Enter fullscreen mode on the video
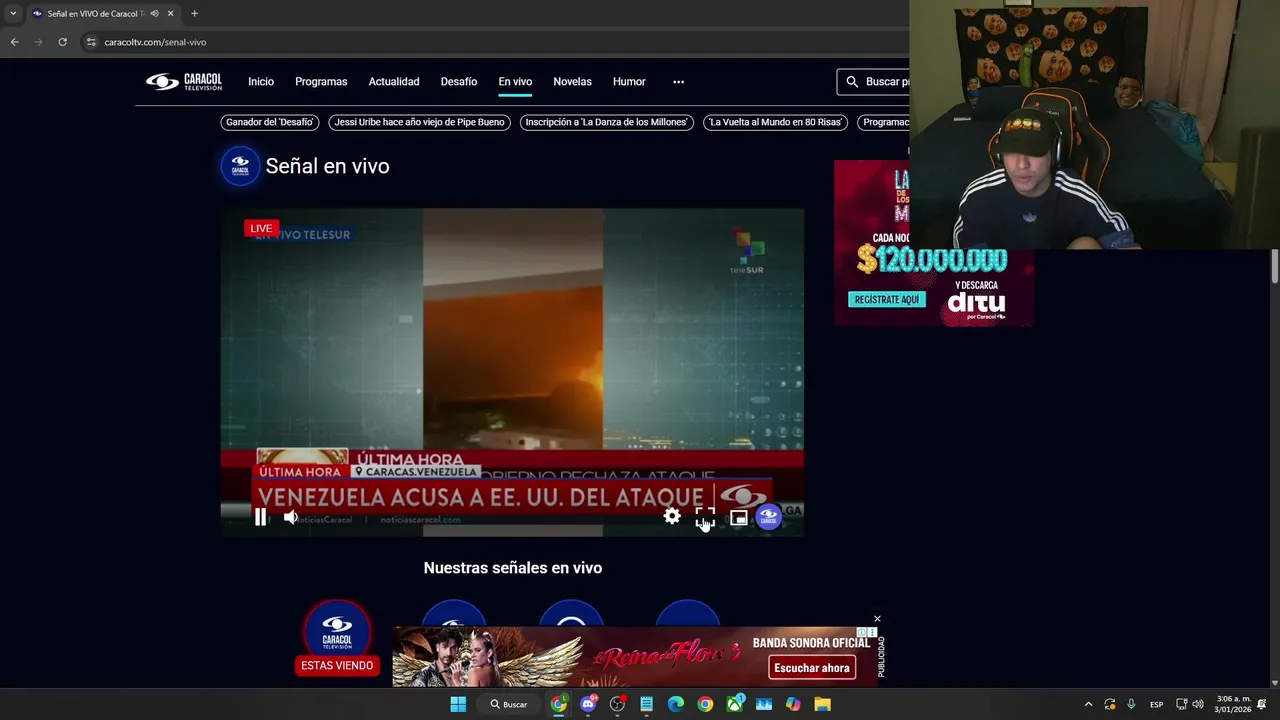The height and width of the screenshot is (720, 1280). (705, 517)
